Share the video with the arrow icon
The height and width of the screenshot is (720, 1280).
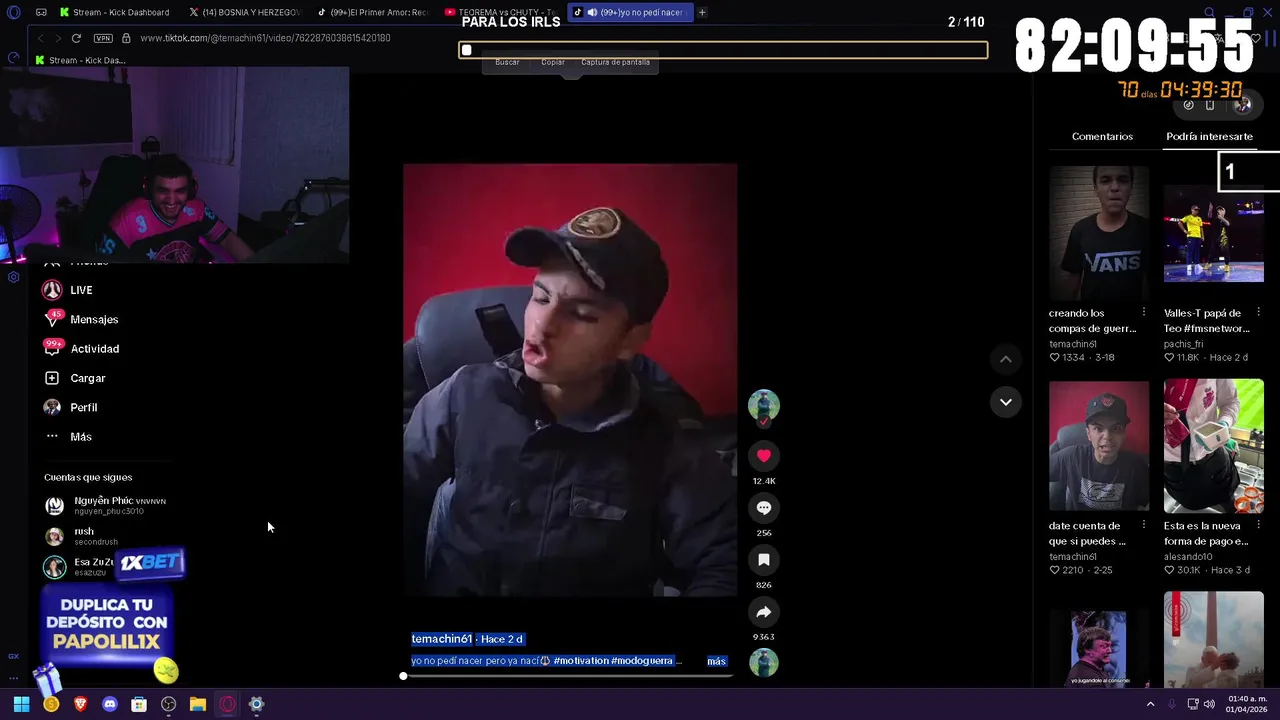[x=763, y=612]
